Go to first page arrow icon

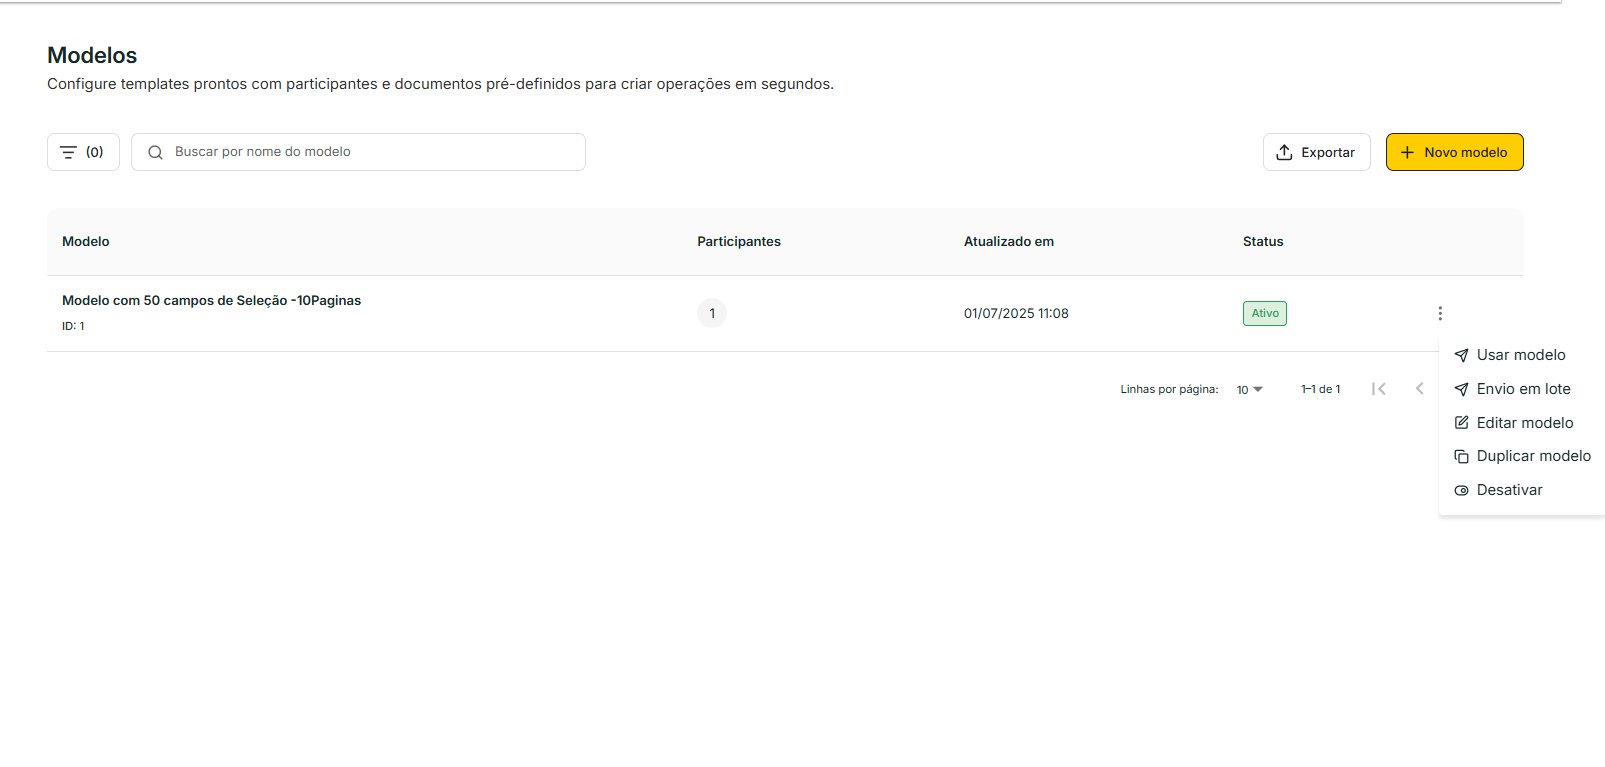coord(1379,389)
